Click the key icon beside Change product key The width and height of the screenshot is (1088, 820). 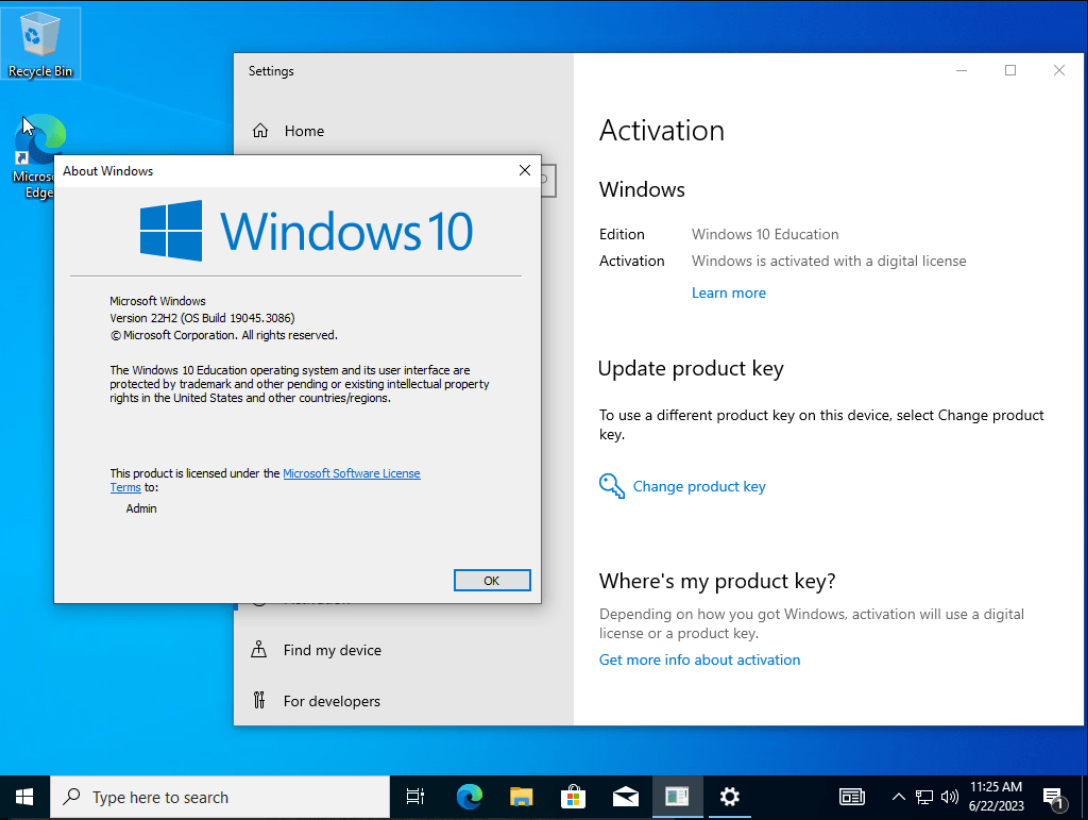[x=611, y=486]
